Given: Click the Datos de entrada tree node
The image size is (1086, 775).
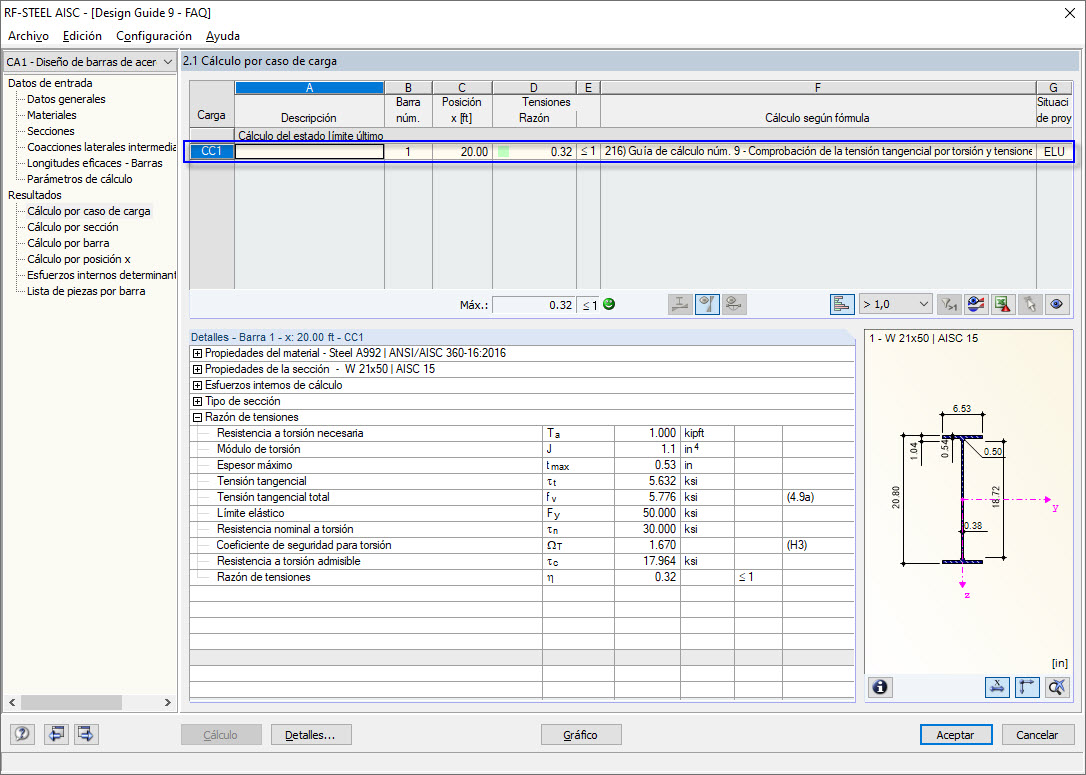Looking at the screenshot, I should point(50,83).
